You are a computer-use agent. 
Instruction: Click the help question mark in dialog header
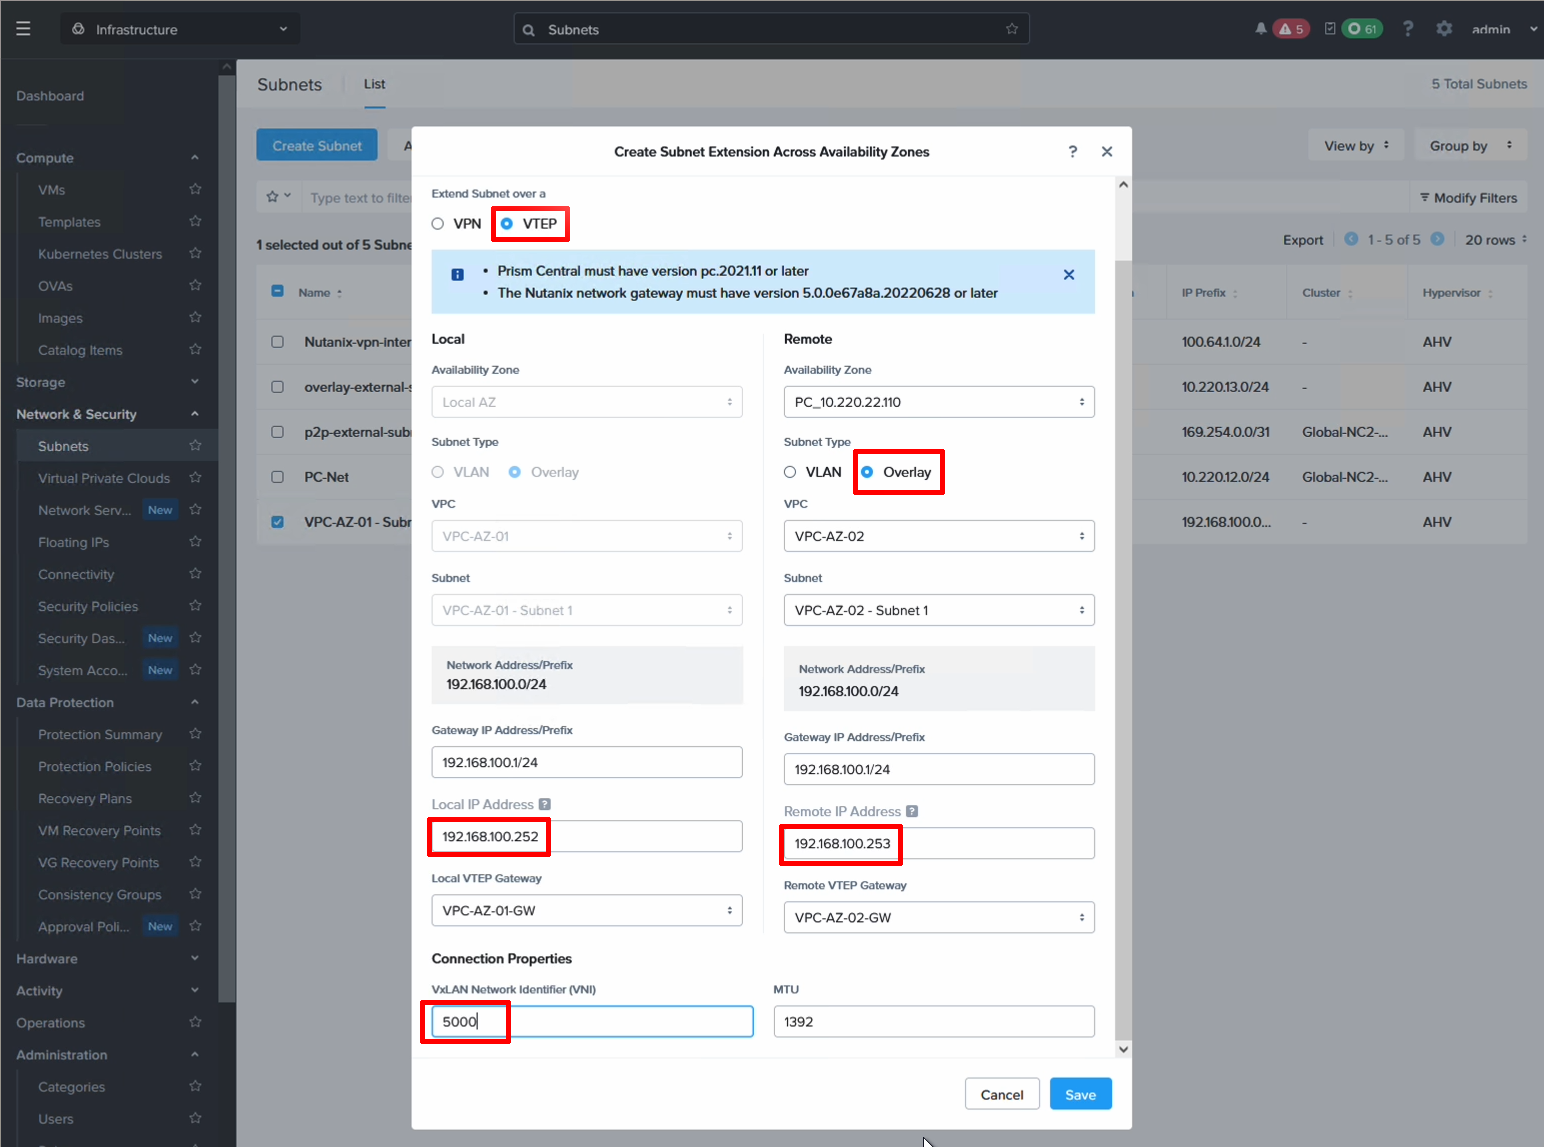pyautogui.click(x=1073, y=152)
